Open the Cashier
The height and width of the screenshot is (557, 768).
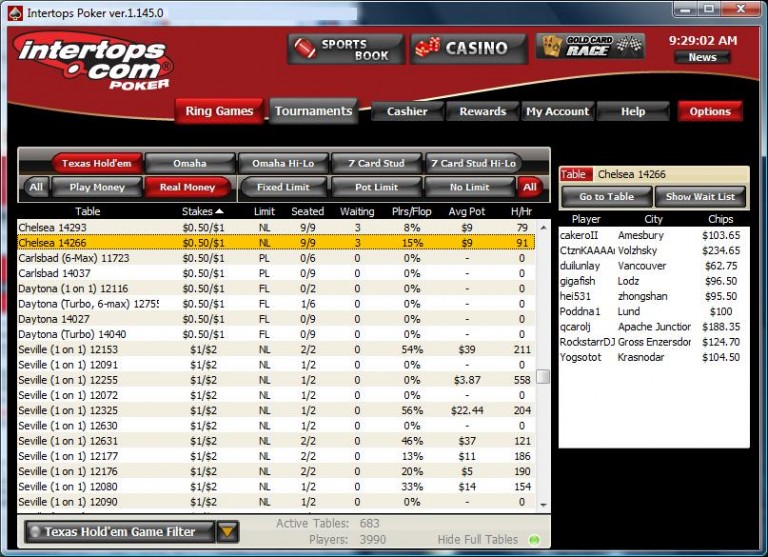tap(407, 112)
